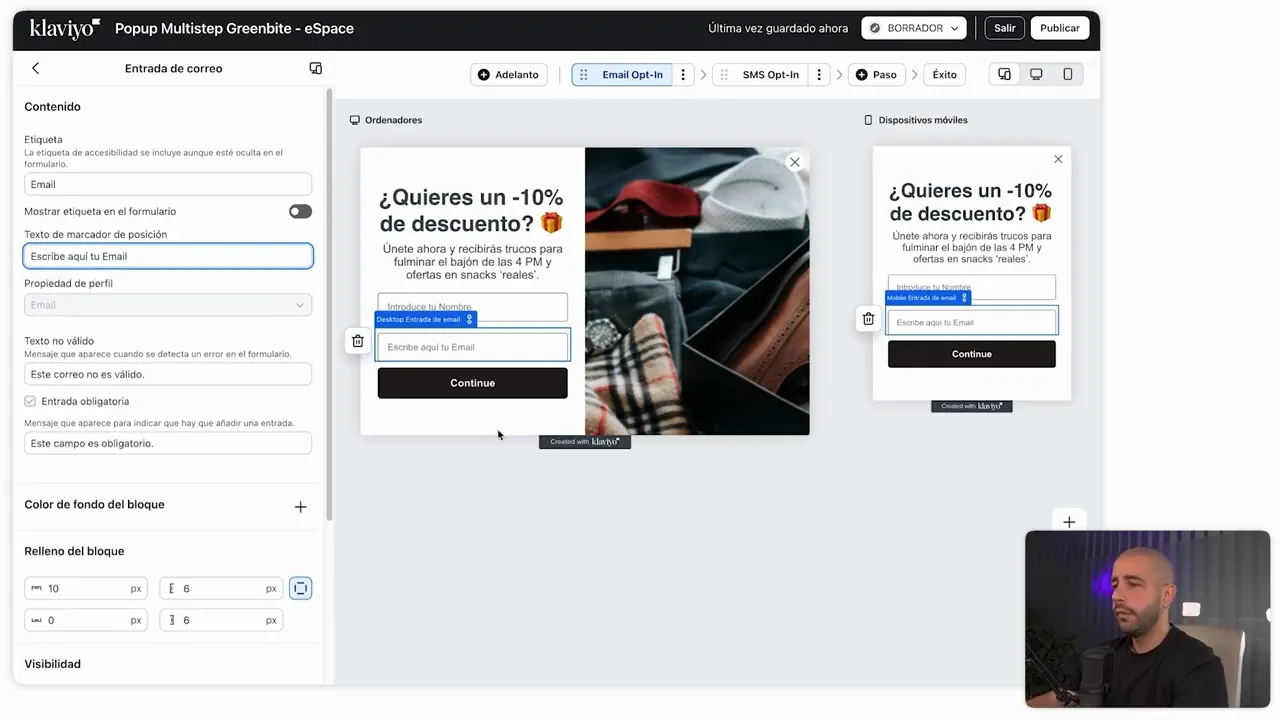This screenshot has width=1280, height=720.
Task: Edit the Este campo es obligatorio field
Action: [x=168, y=443]
